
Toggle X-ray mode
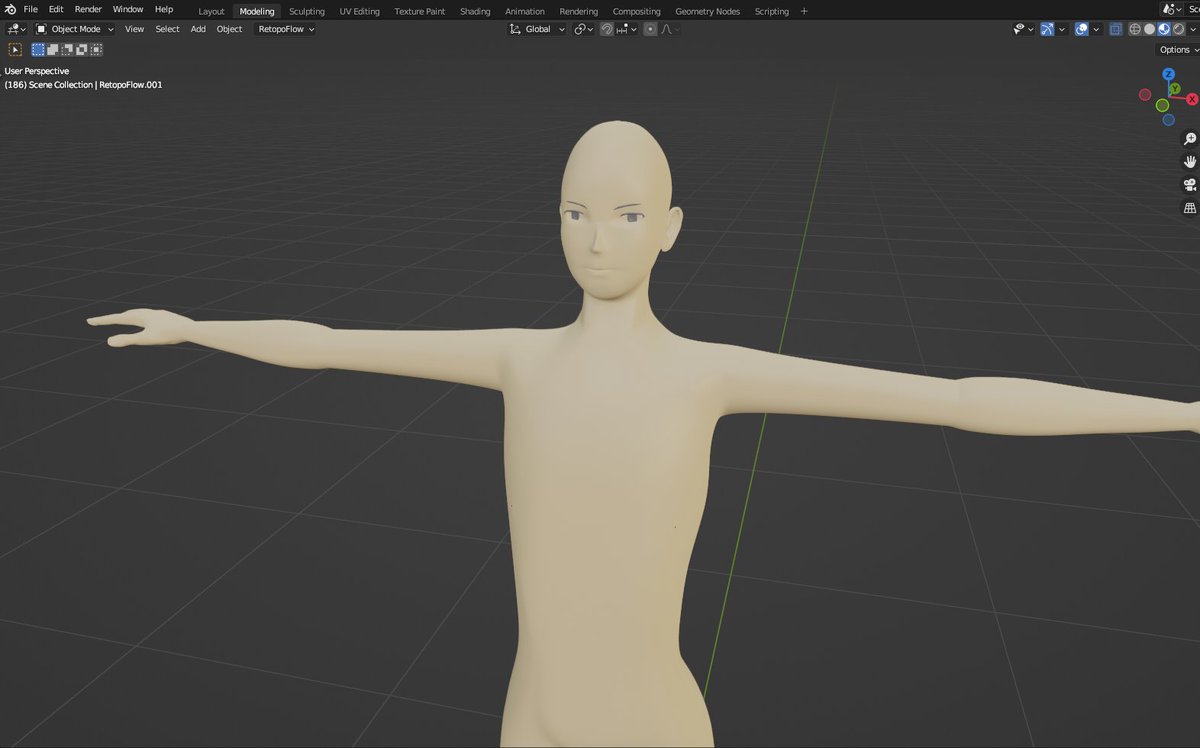click(x=1115, y=29)
